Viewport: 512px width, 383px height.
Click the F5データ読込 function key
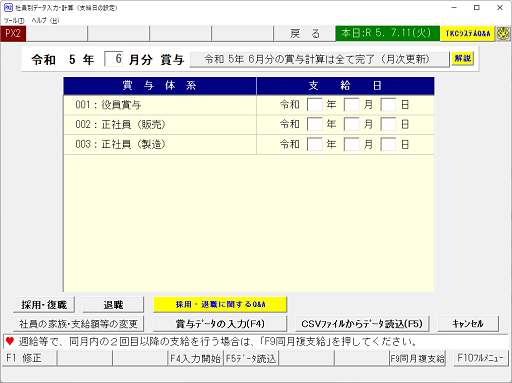tap(251, 358)
